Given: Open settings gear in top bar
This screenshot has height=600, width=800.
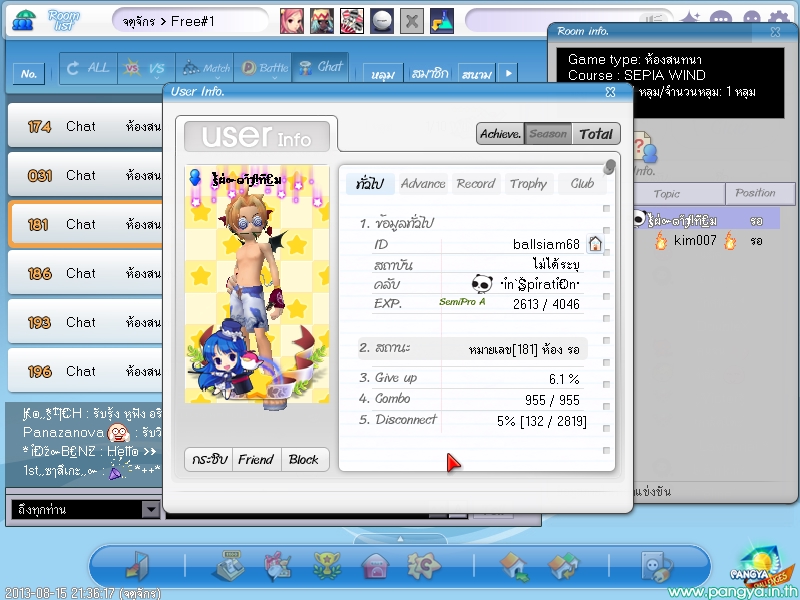Looking at the screenshot, I should coord(778,18).
